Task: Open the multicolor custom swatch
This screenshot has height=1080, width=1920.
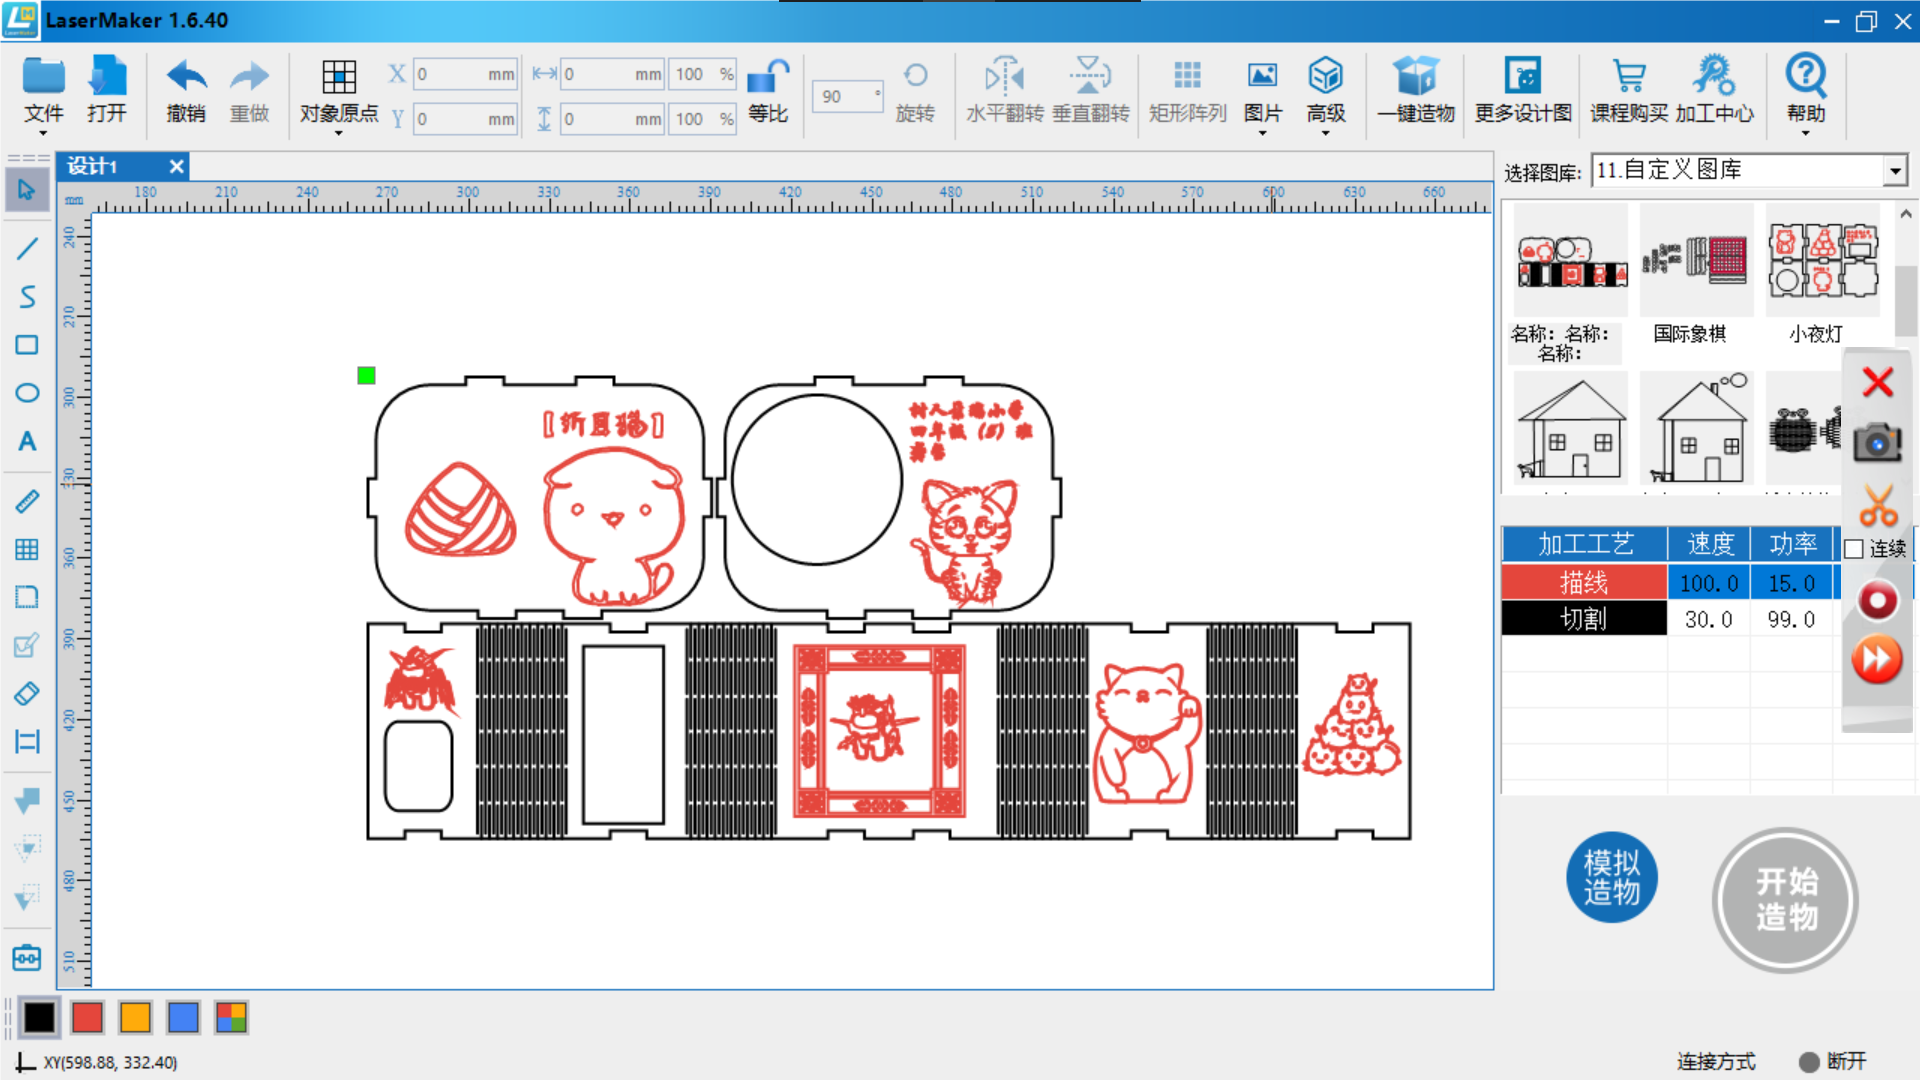Action: [231, 1017]
